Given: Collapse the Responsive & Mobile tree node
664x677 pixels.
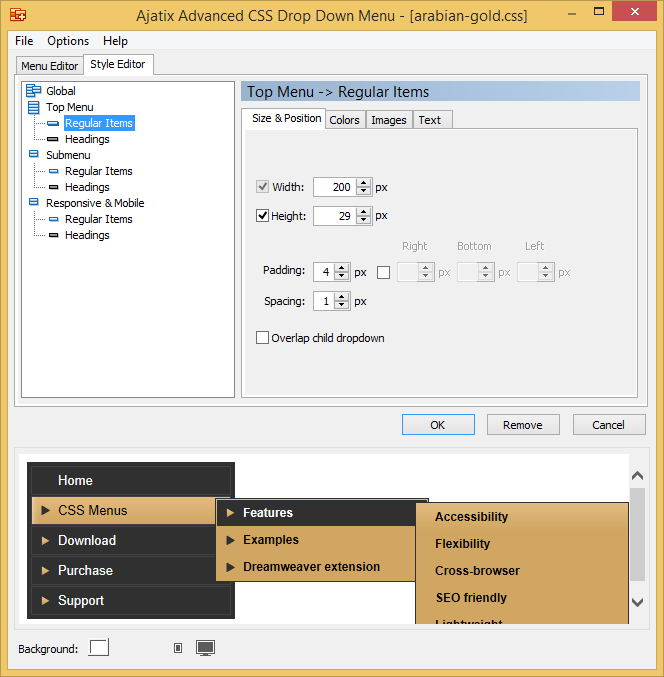Looking at the screenshot, I should [34, 202].
